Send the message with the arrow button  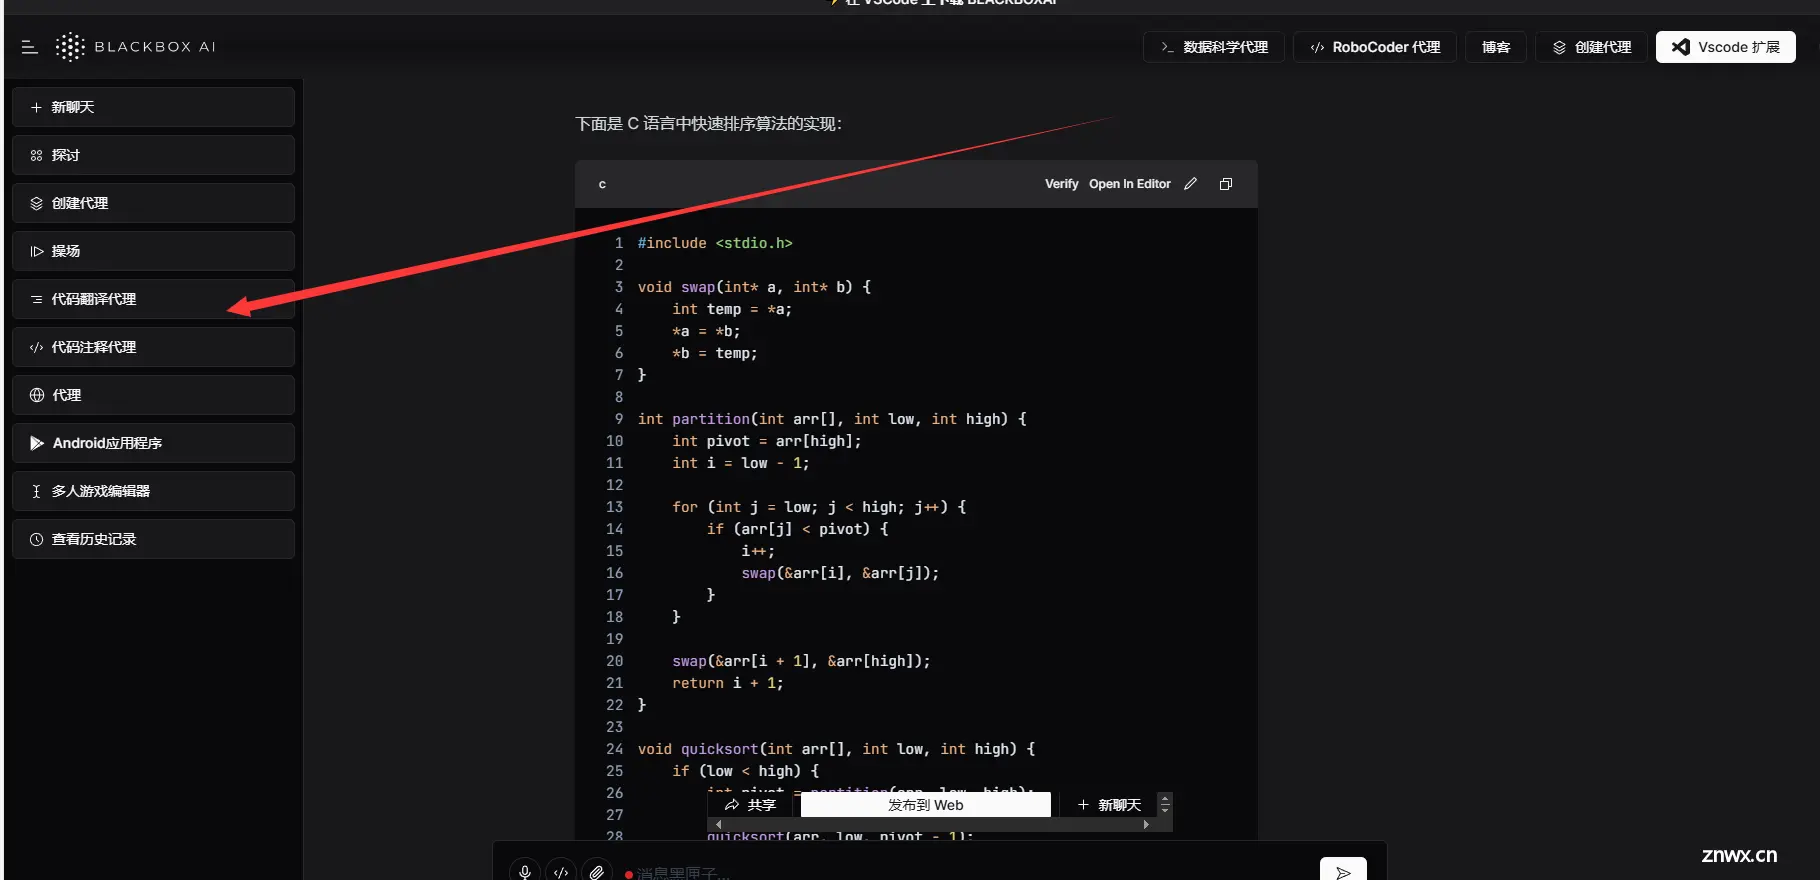[1343, 871]
